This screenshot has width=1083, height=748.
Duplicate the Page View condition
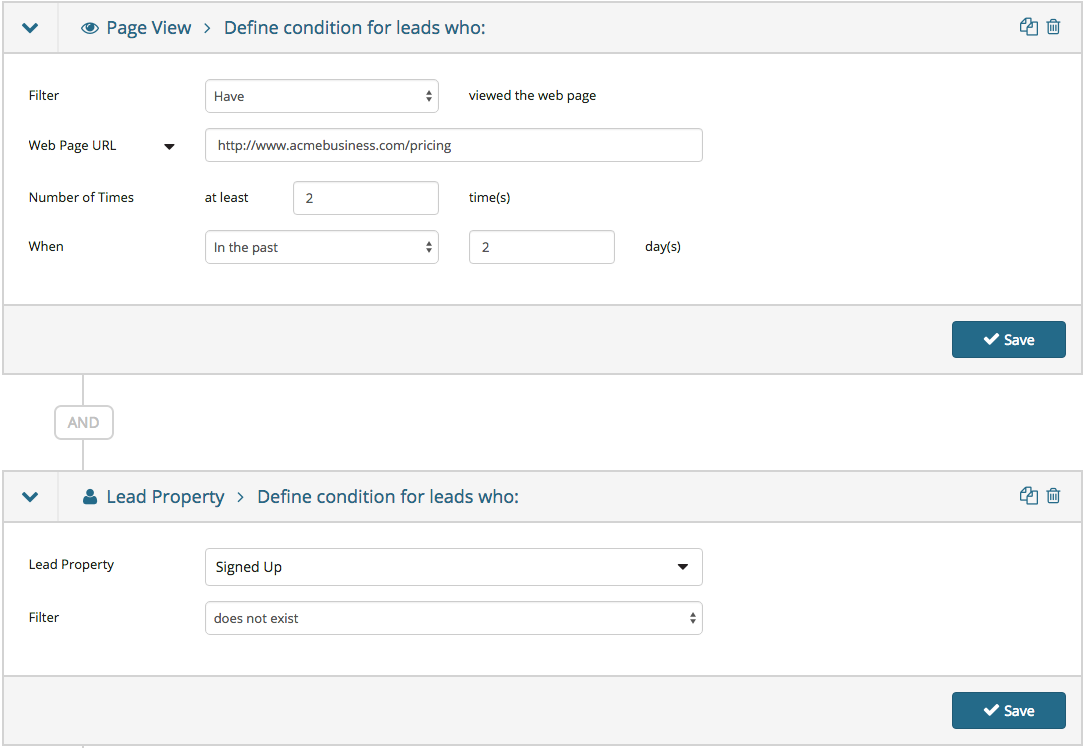coord(1028,27)
